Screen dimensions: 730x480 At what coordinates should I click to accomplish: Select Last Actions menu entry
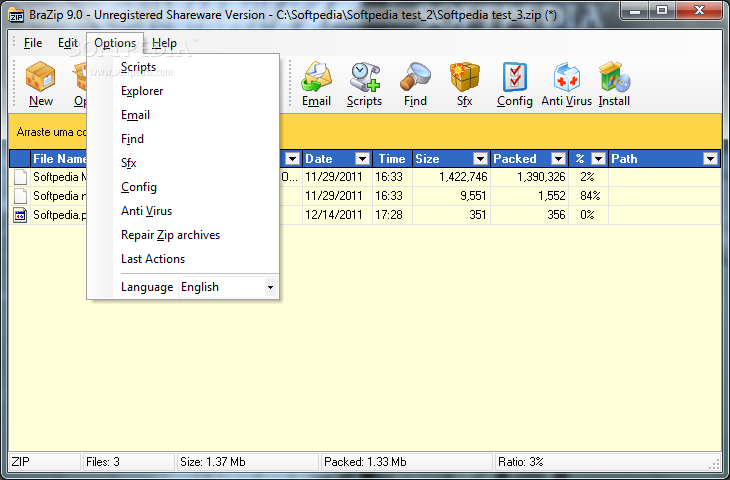tap(153, 259)
